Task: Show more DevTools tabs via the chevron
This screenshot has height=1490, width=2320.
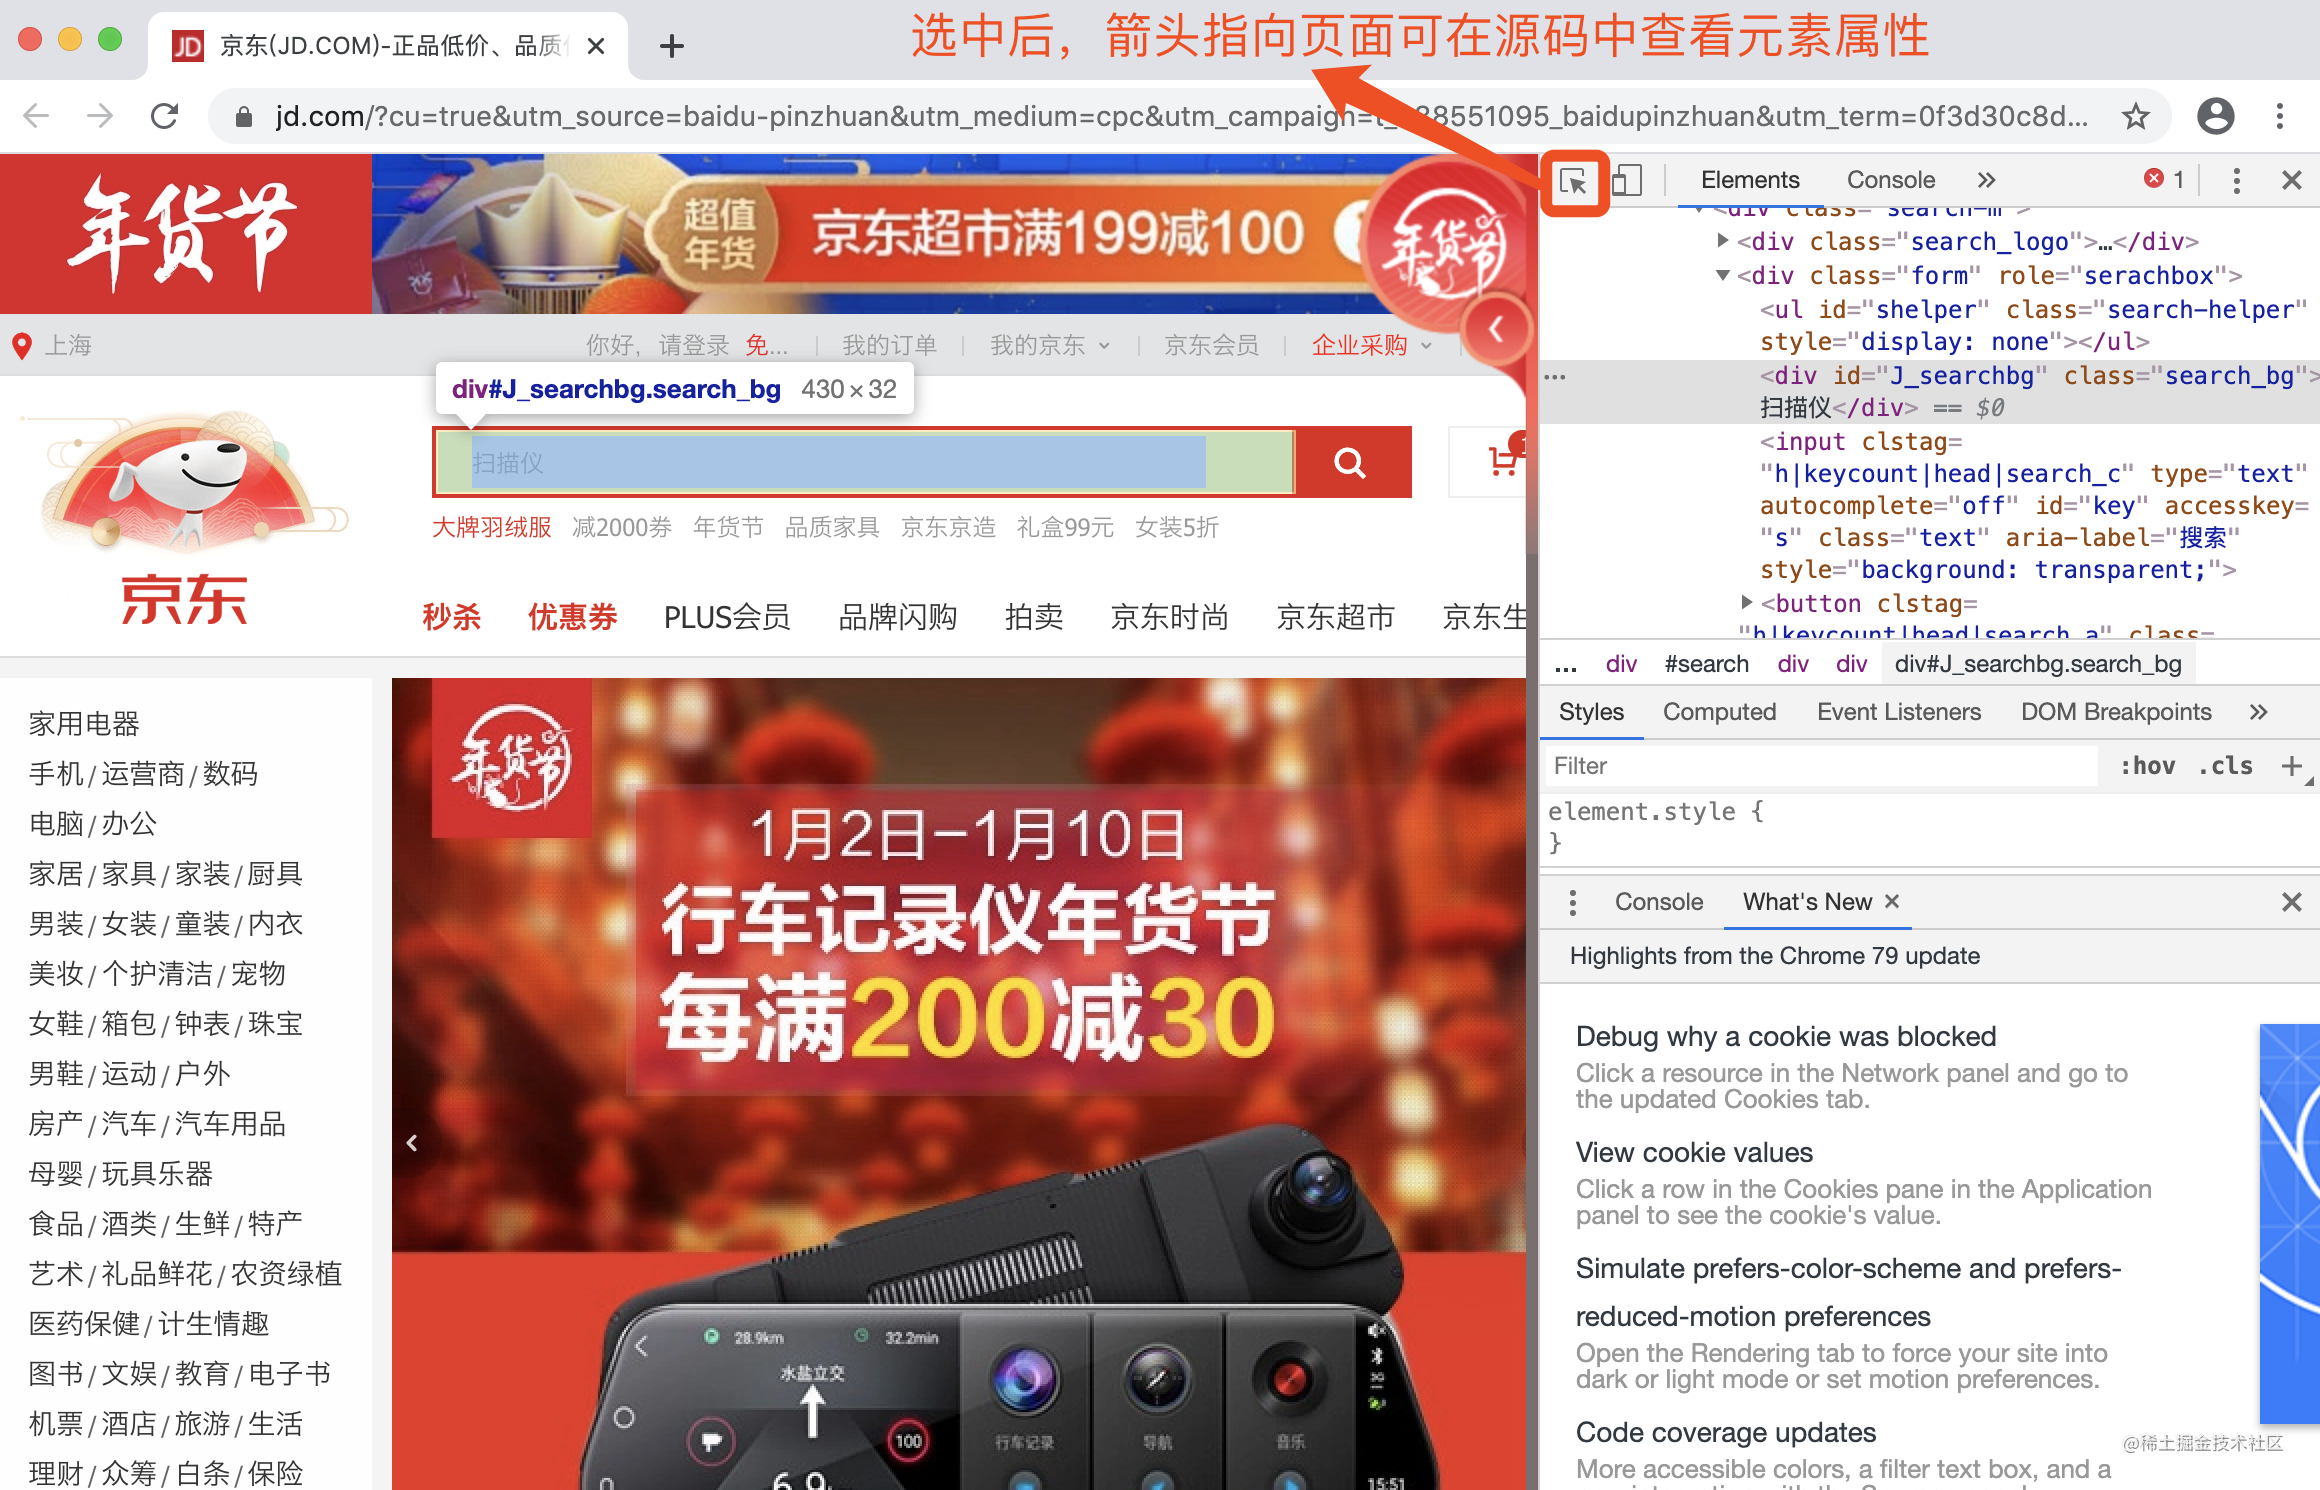Action: (x=1986, y=180)
